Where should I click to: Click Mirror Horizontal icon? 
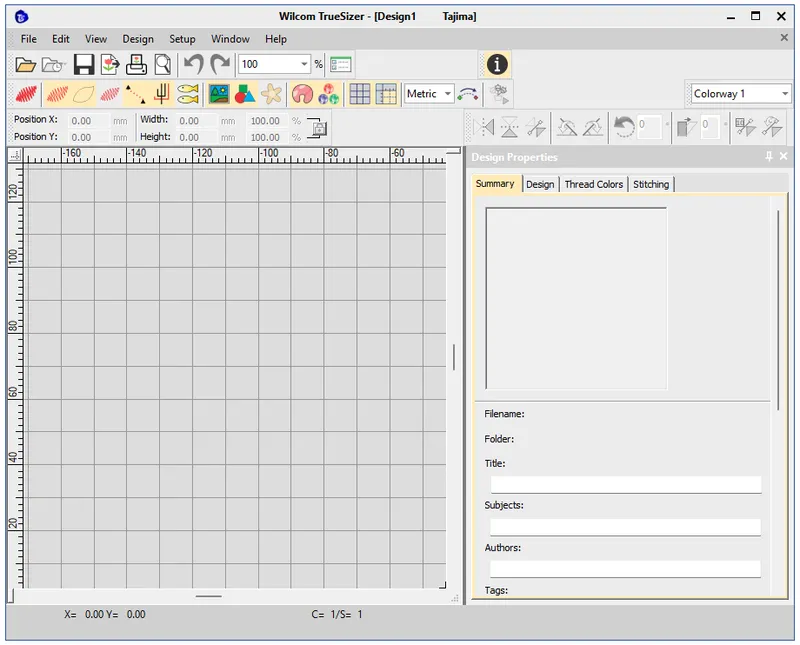pos(483,127)
